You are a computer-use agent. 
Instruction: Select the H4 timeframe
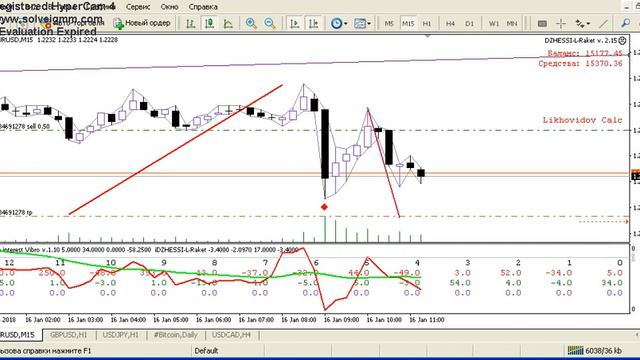coord(450,24)
